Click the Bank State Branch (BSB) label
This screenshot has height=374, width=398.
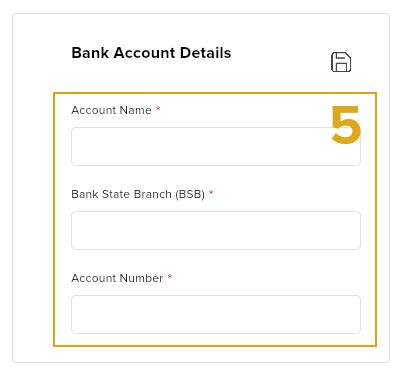click(138, 194)
